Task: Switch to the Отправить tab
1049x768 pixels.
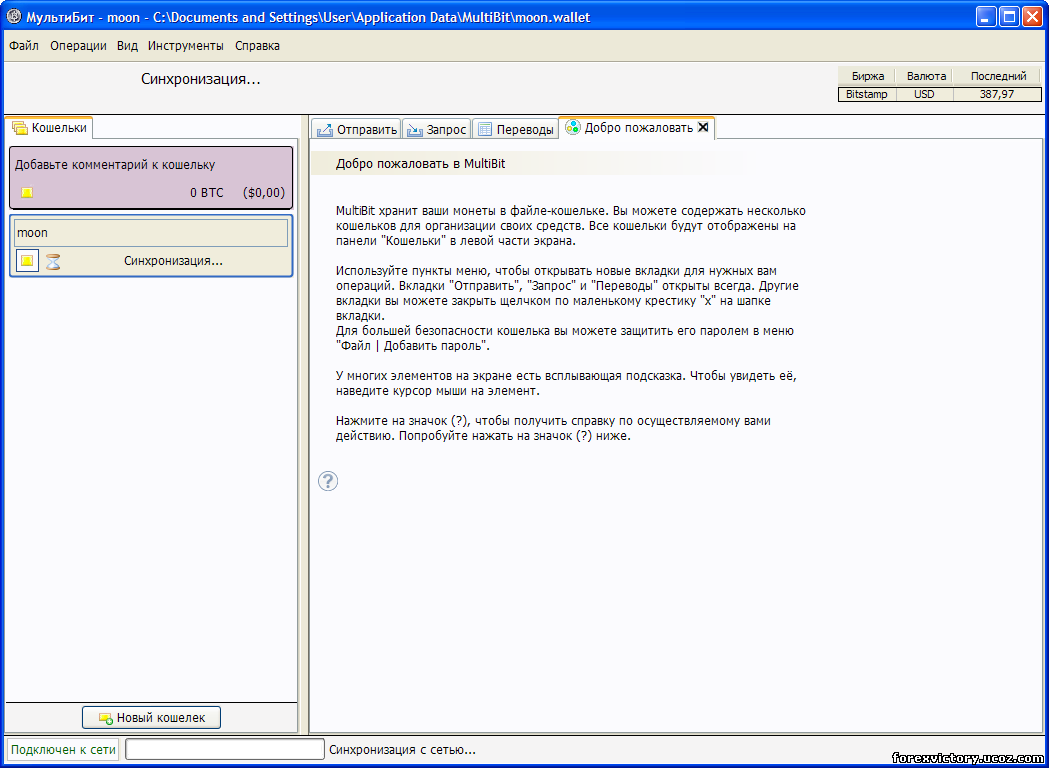Action: 357,129
